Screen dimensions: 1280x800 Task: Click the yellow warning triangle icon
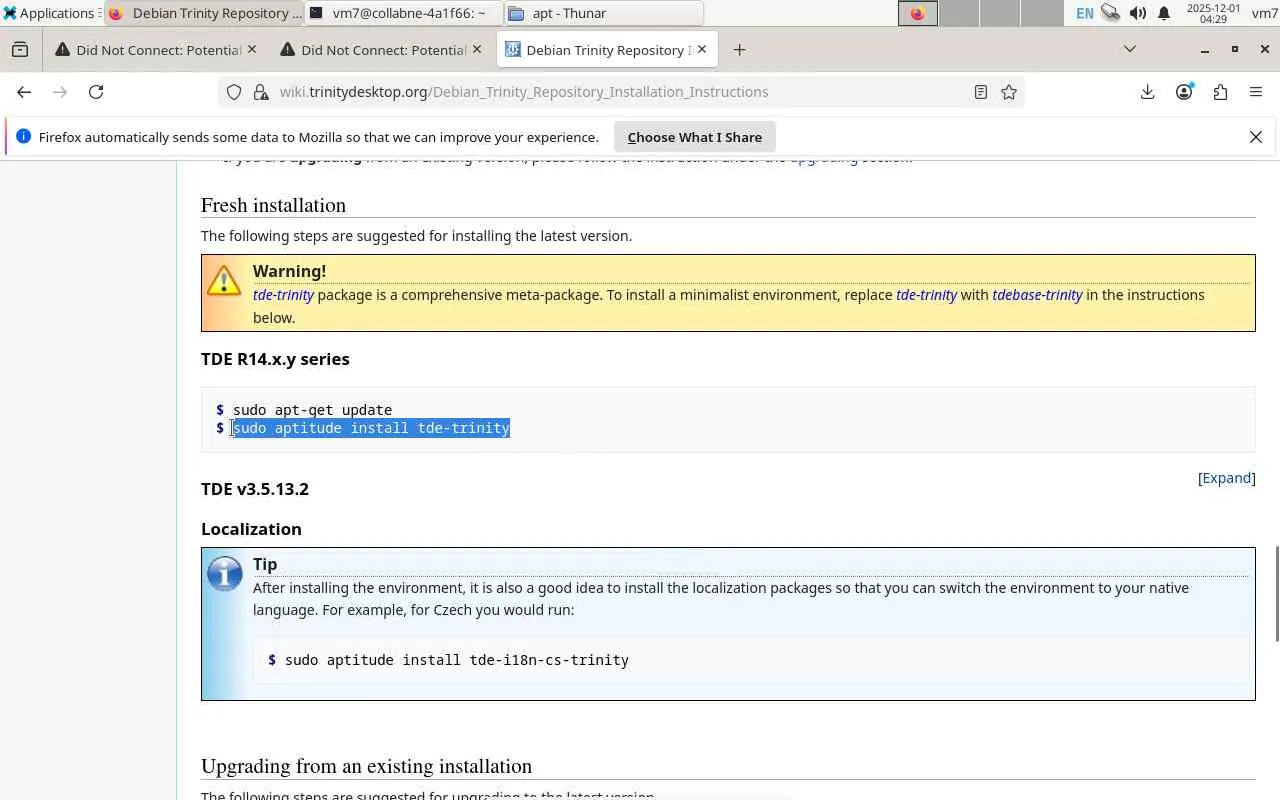point(224,280)
